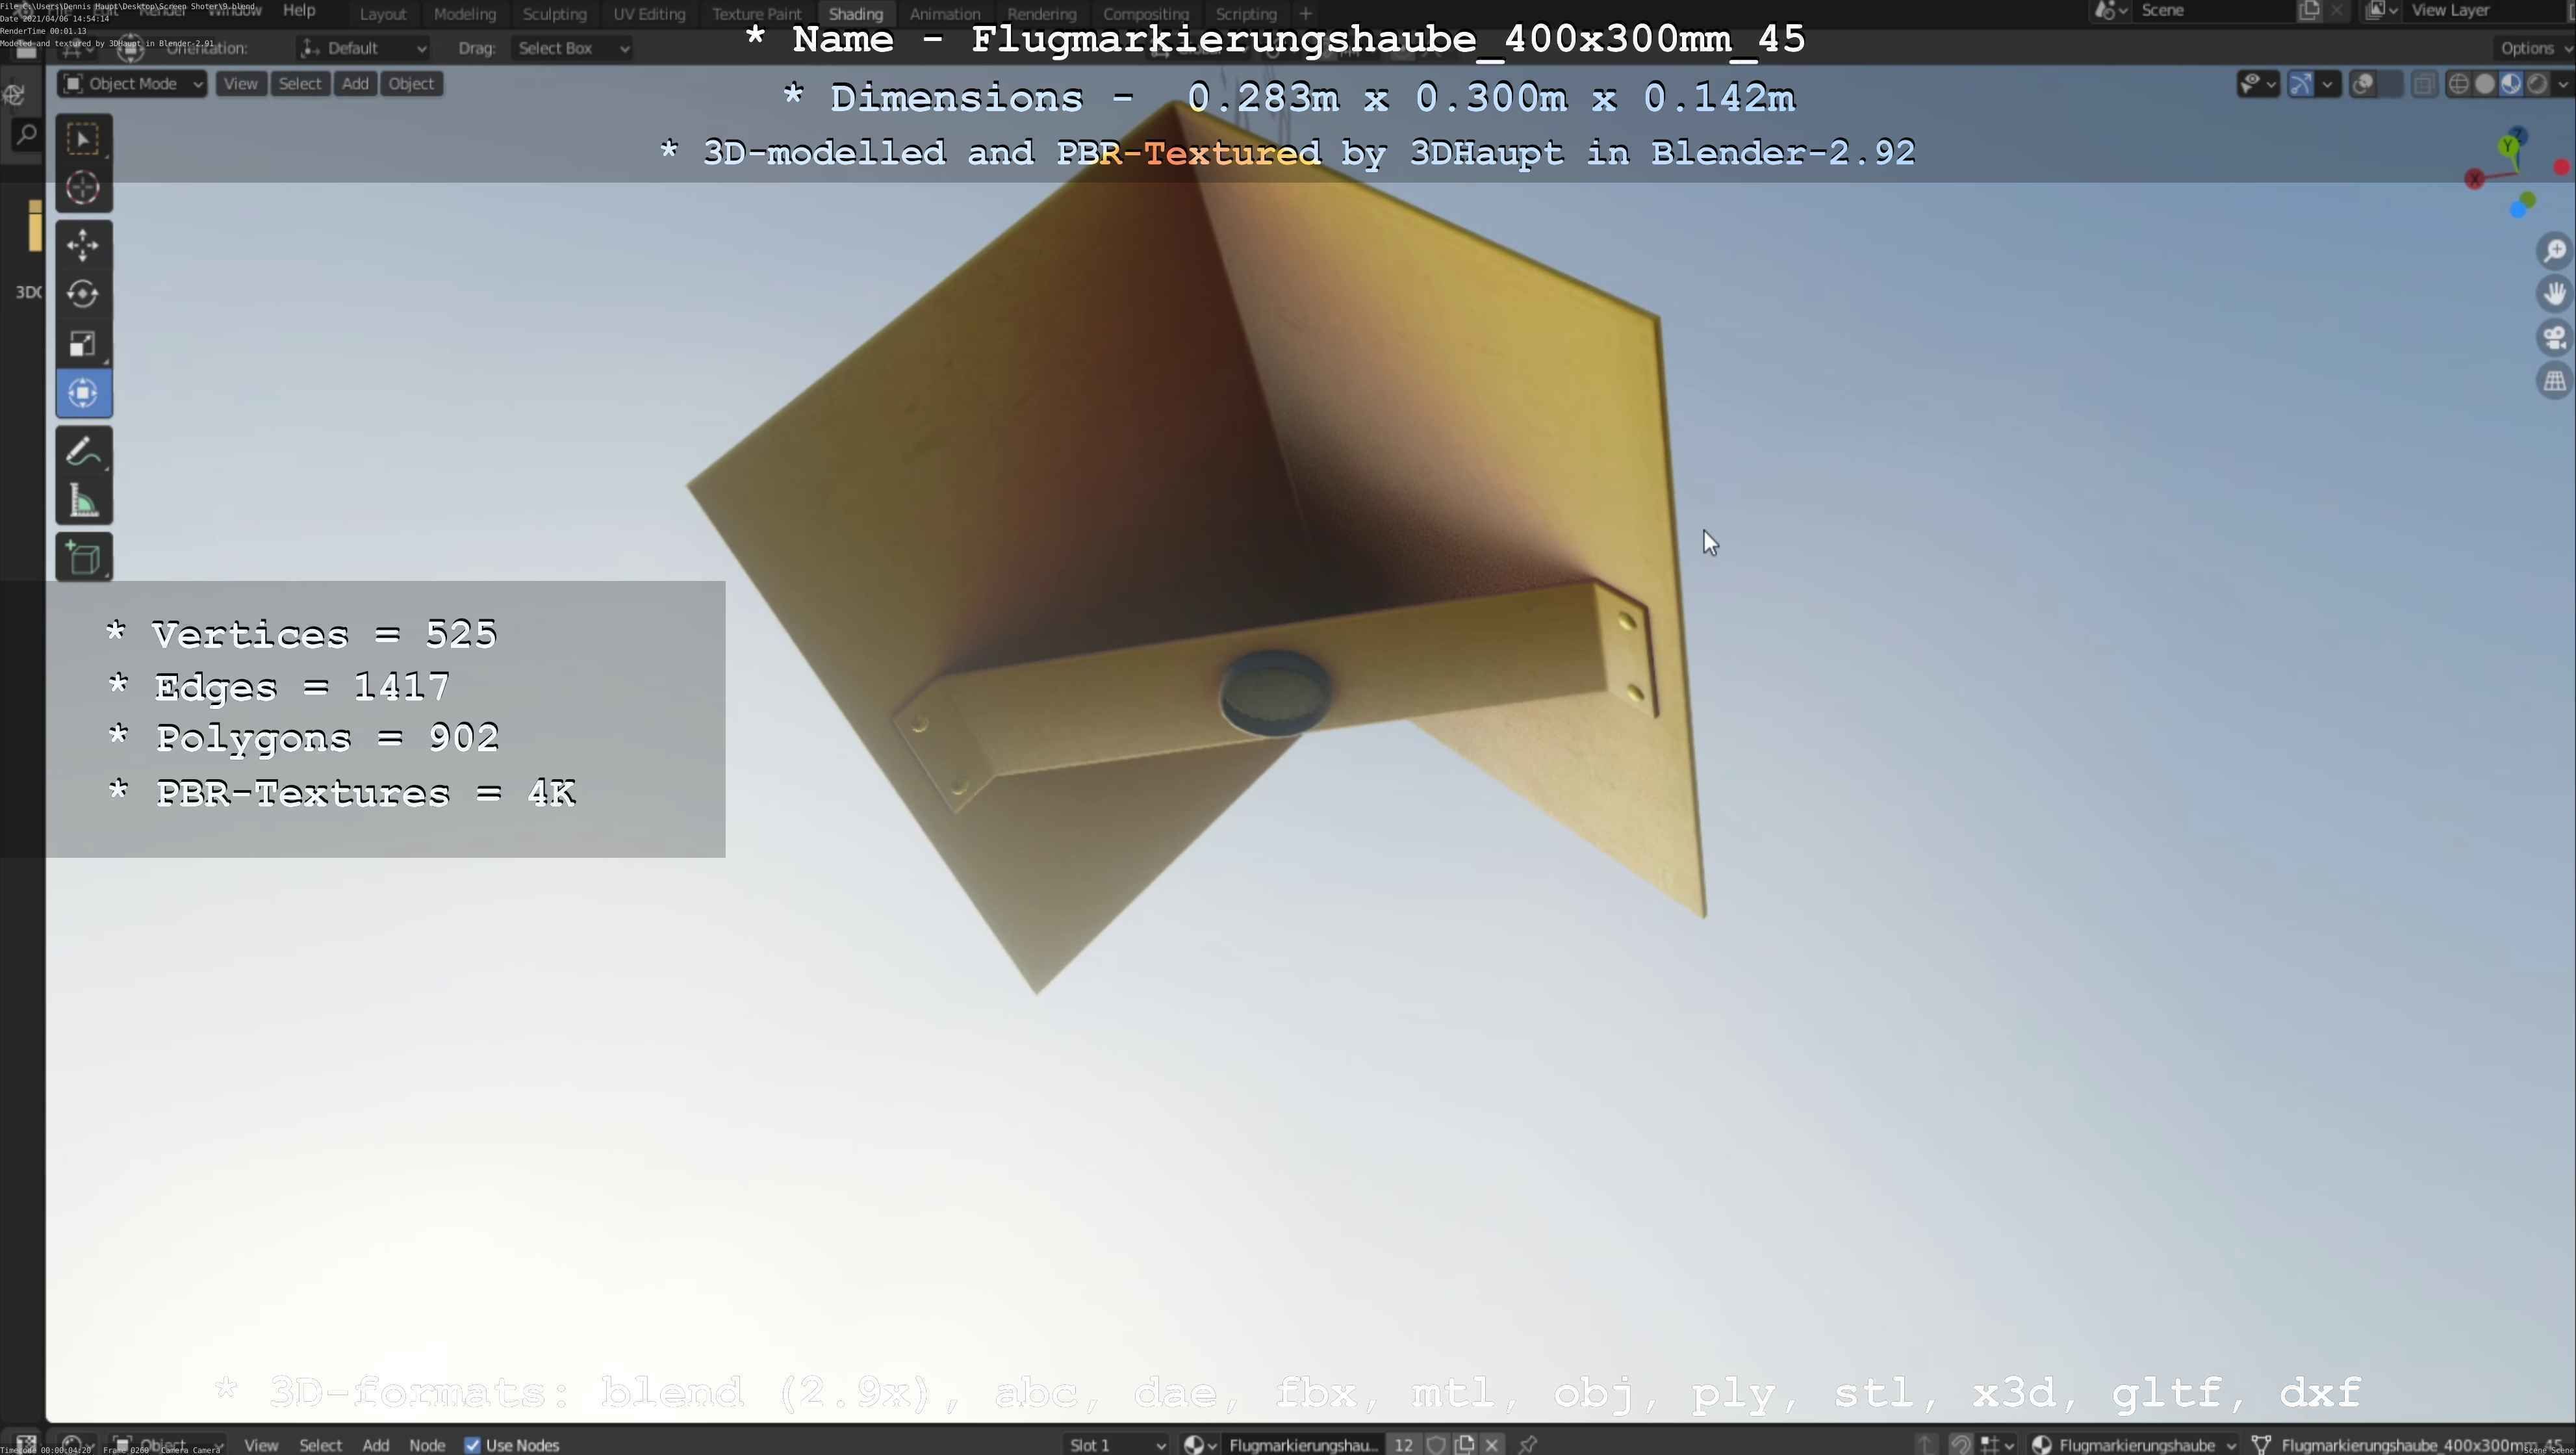The image size is (2576, 1455).
Task: Pin the node editor material
Action: [1527, 1444]
